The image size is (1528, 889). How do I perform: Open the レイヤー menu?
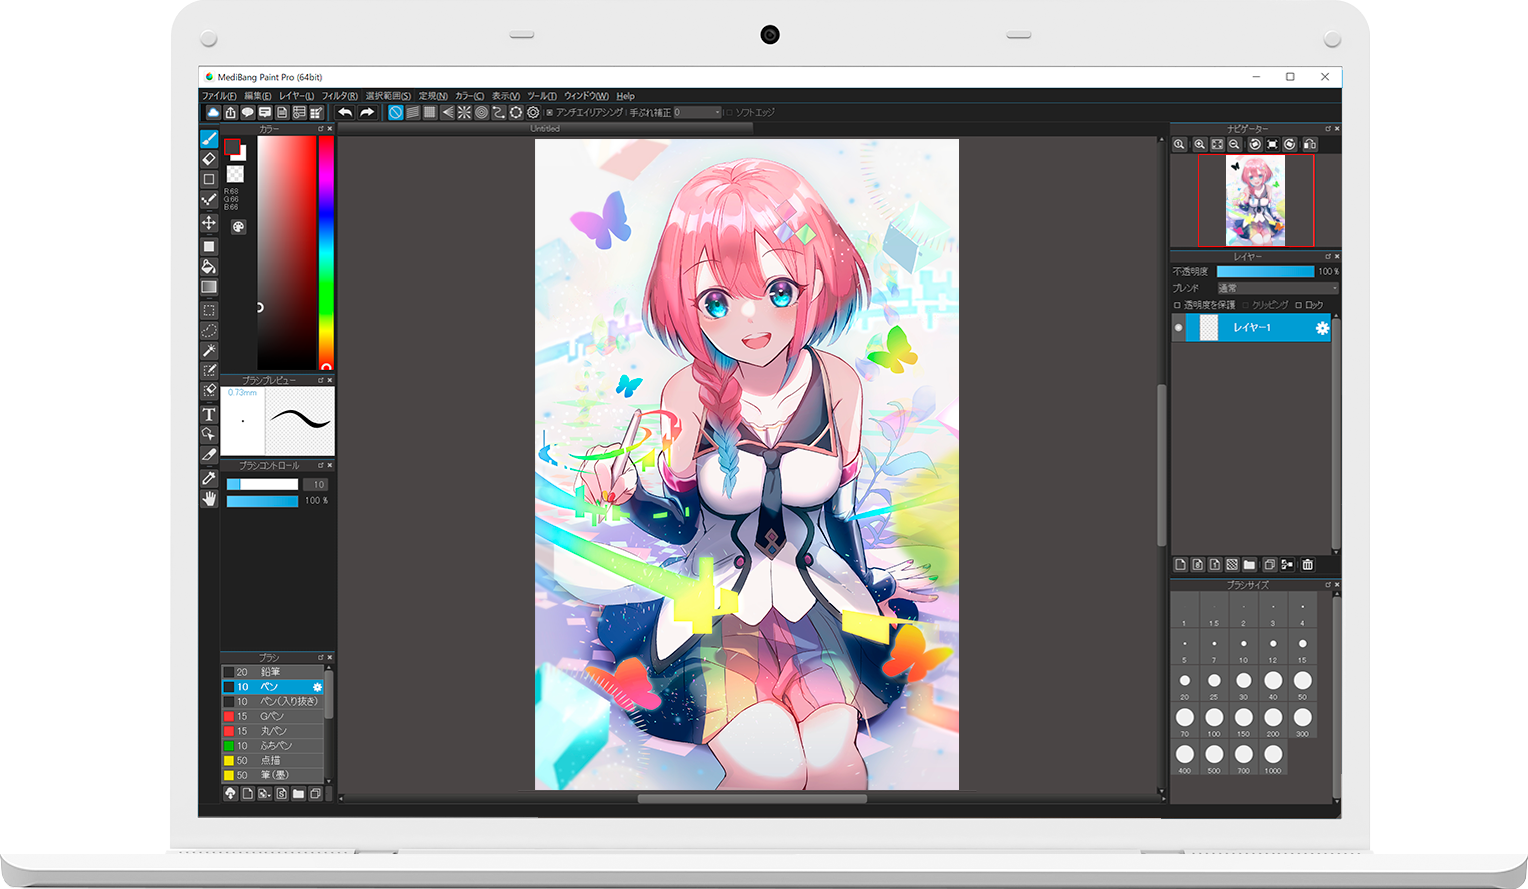pyautogui.click(x=296, y=96)
